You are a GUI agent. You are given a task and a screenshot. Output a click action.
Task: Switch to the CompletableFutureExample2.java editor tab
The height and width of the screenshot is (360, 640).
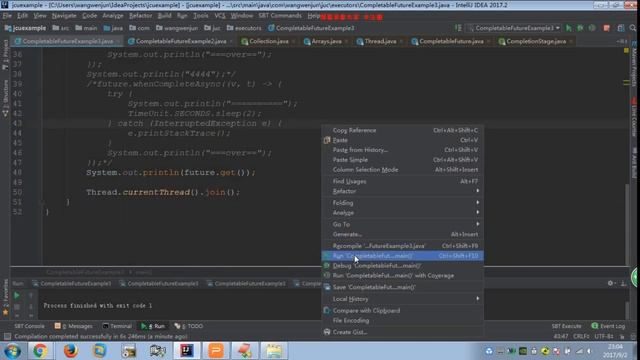pyautogui.click(x=180, y=41)
